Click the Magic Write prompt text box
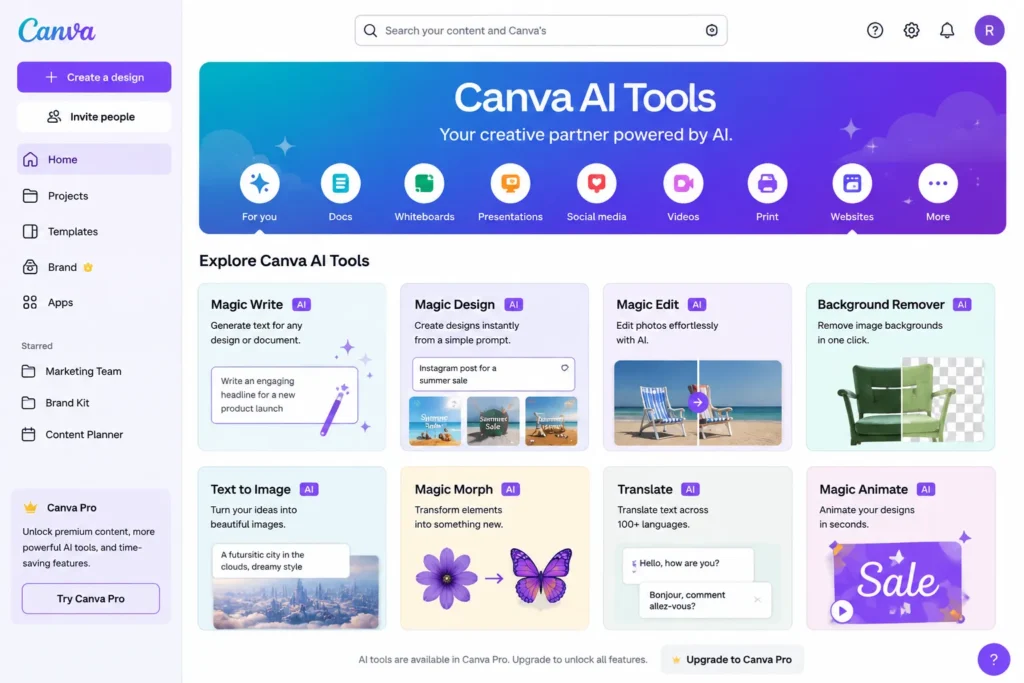The height and width of the screenshot is (683, 1024). point(284,394)
